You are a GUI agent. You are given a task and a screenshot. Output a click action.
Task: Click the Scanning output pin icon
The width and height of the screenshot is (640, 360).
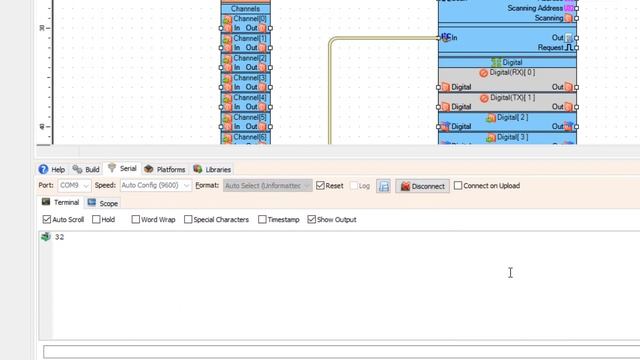[x=569, y=18]
